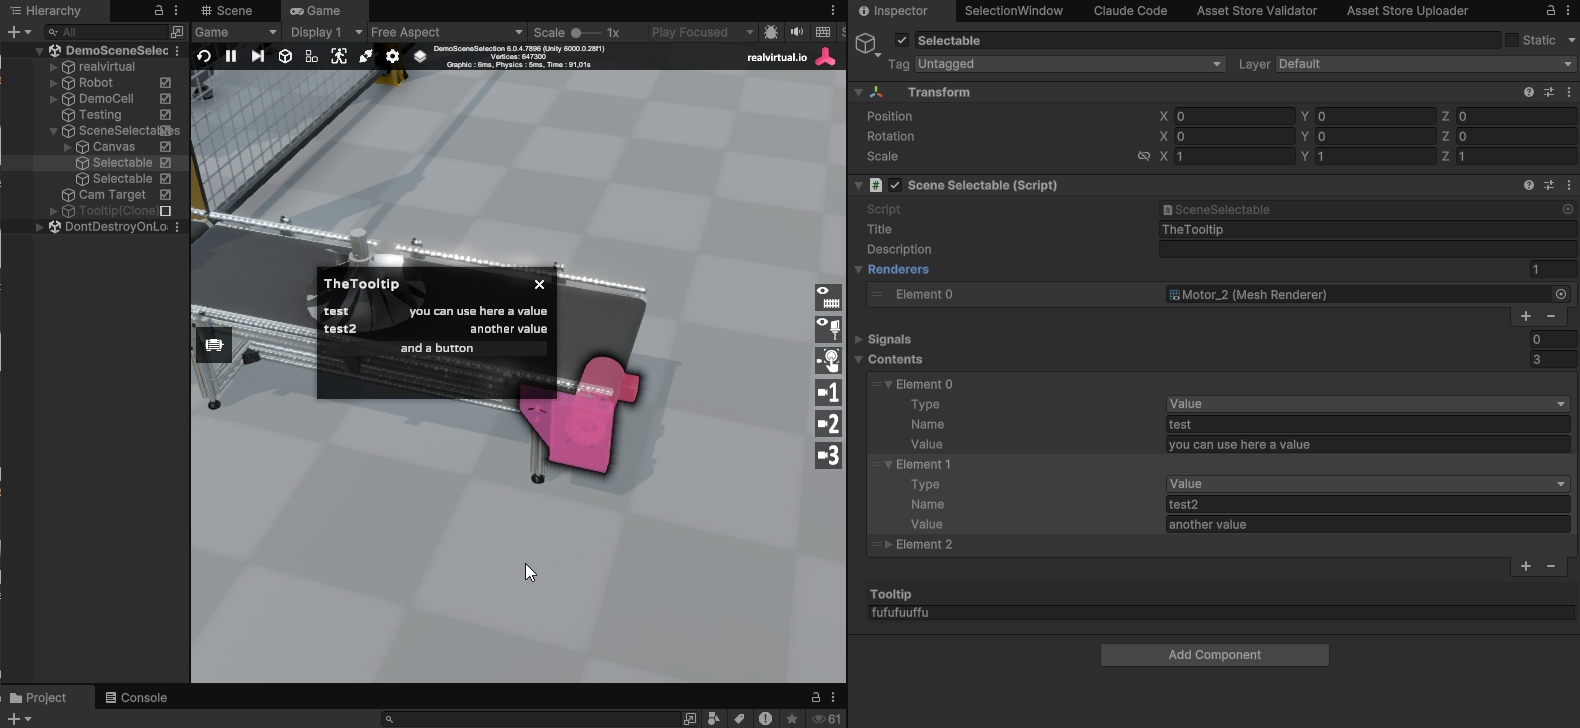Open Transform component help icon
The width and height of the screenshot is (1580, 728).
point(1529,92)
